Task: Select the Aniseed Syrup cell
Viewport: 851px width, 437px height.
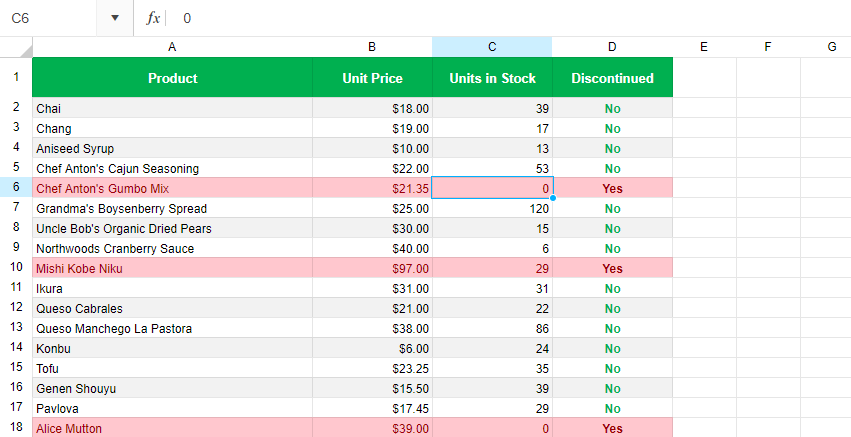Action: (x=172, y=148)
